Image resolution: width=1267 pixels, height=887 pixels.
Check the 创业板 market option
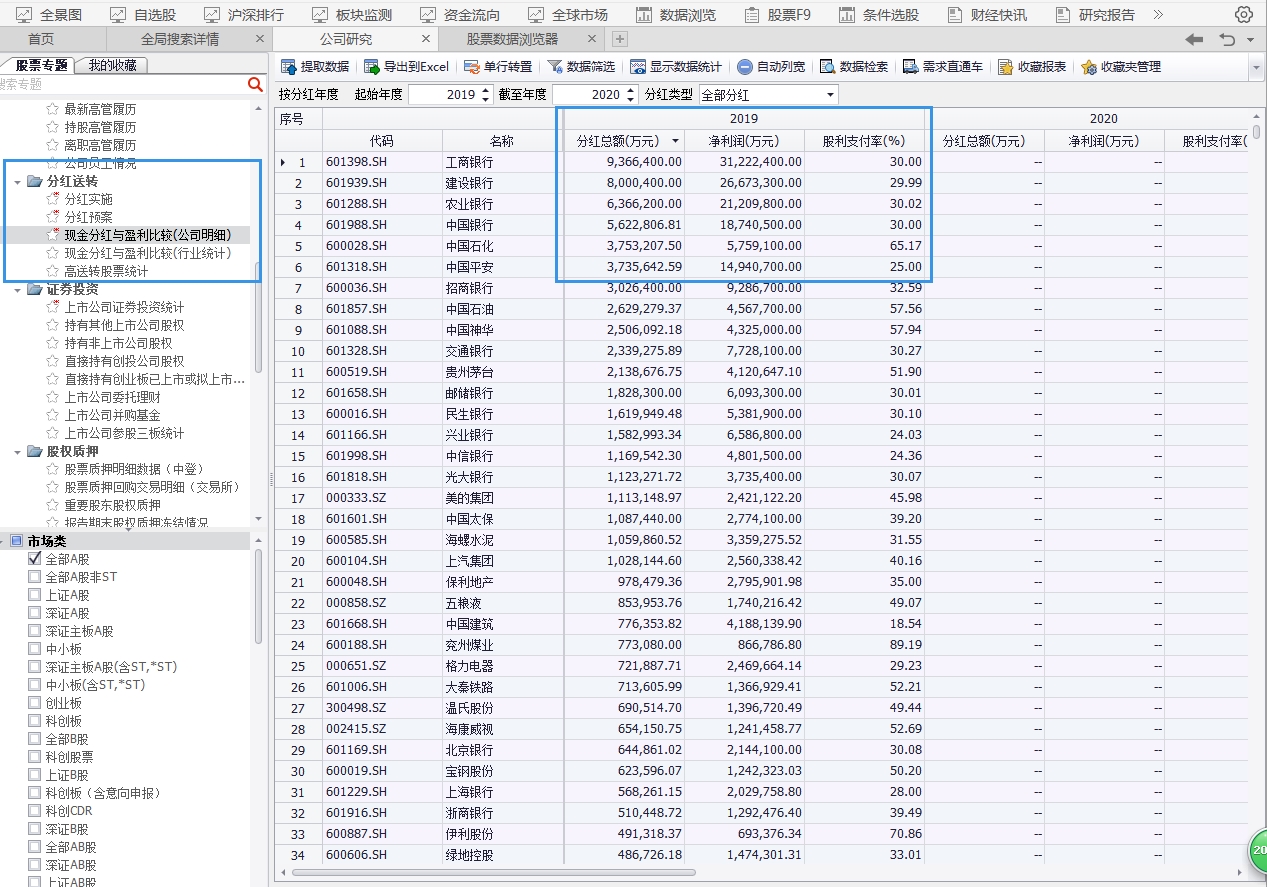(35, 702)
